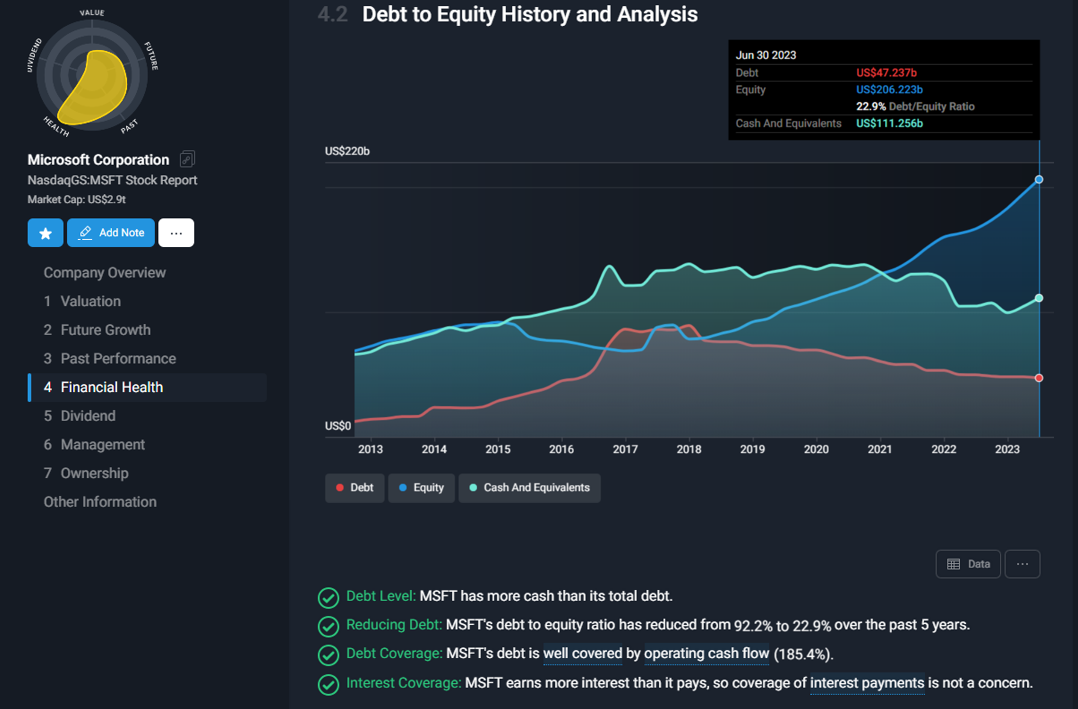Click the 'well covered' link
This screenshot has height=709, width=1078.
coord(582,653)
